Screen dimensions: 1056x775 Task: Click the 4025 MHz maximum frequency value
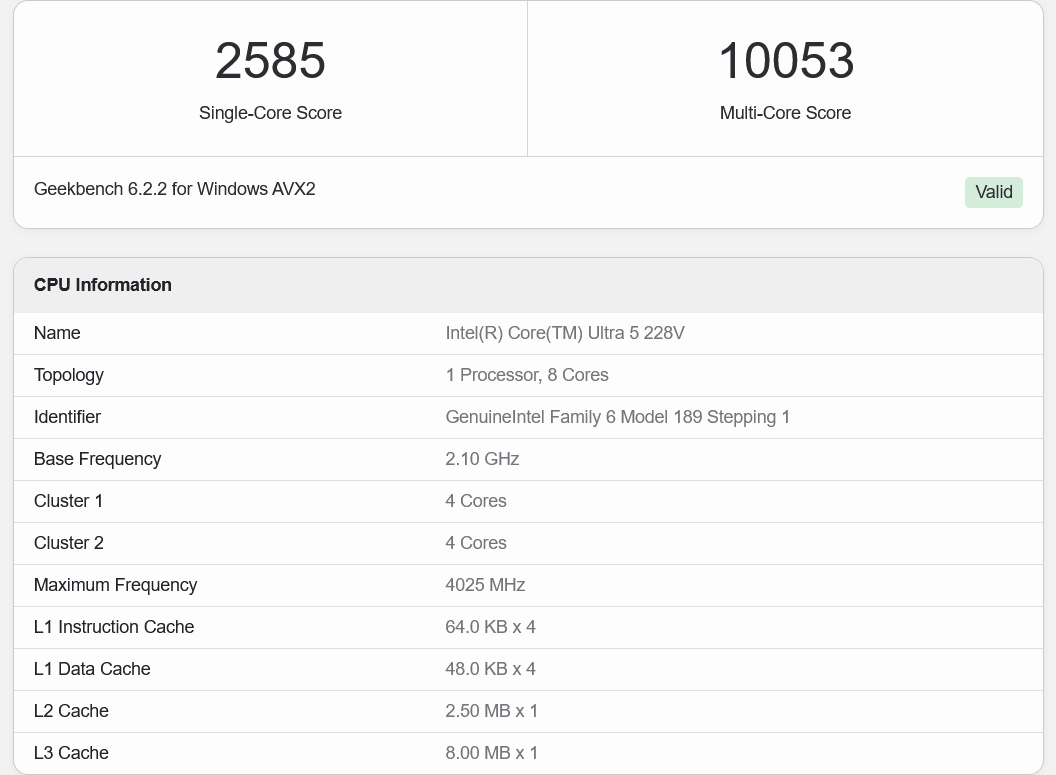pos(485,585)
